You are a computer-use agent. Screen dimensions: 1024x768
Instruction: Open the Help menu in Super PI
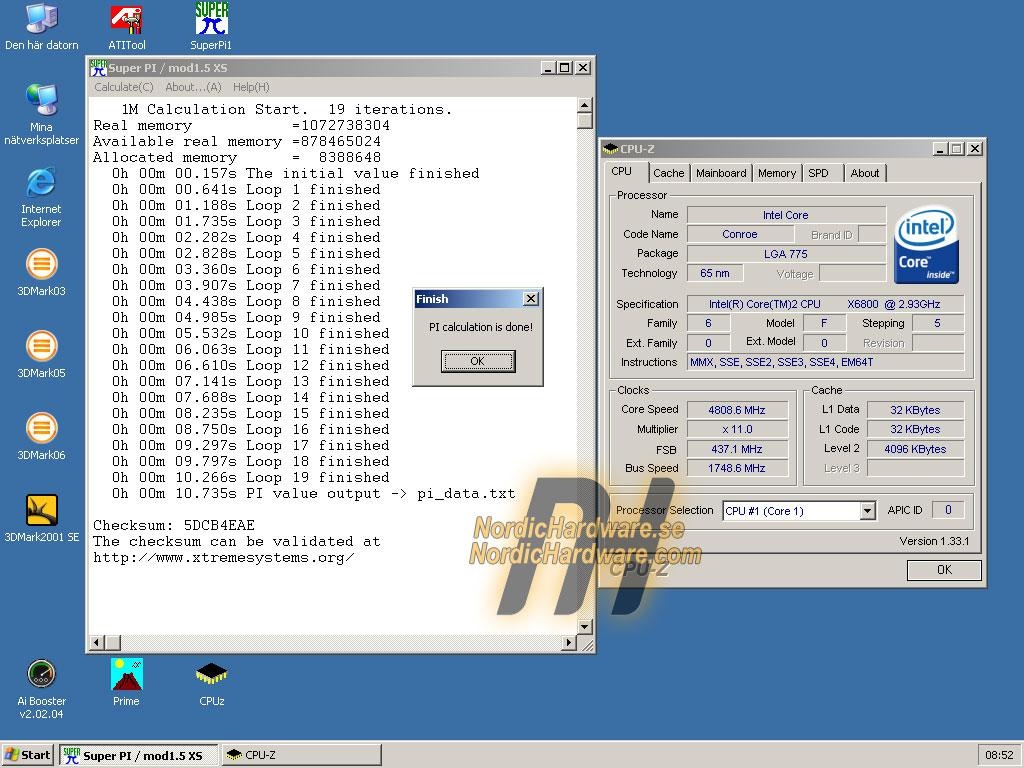250,87
